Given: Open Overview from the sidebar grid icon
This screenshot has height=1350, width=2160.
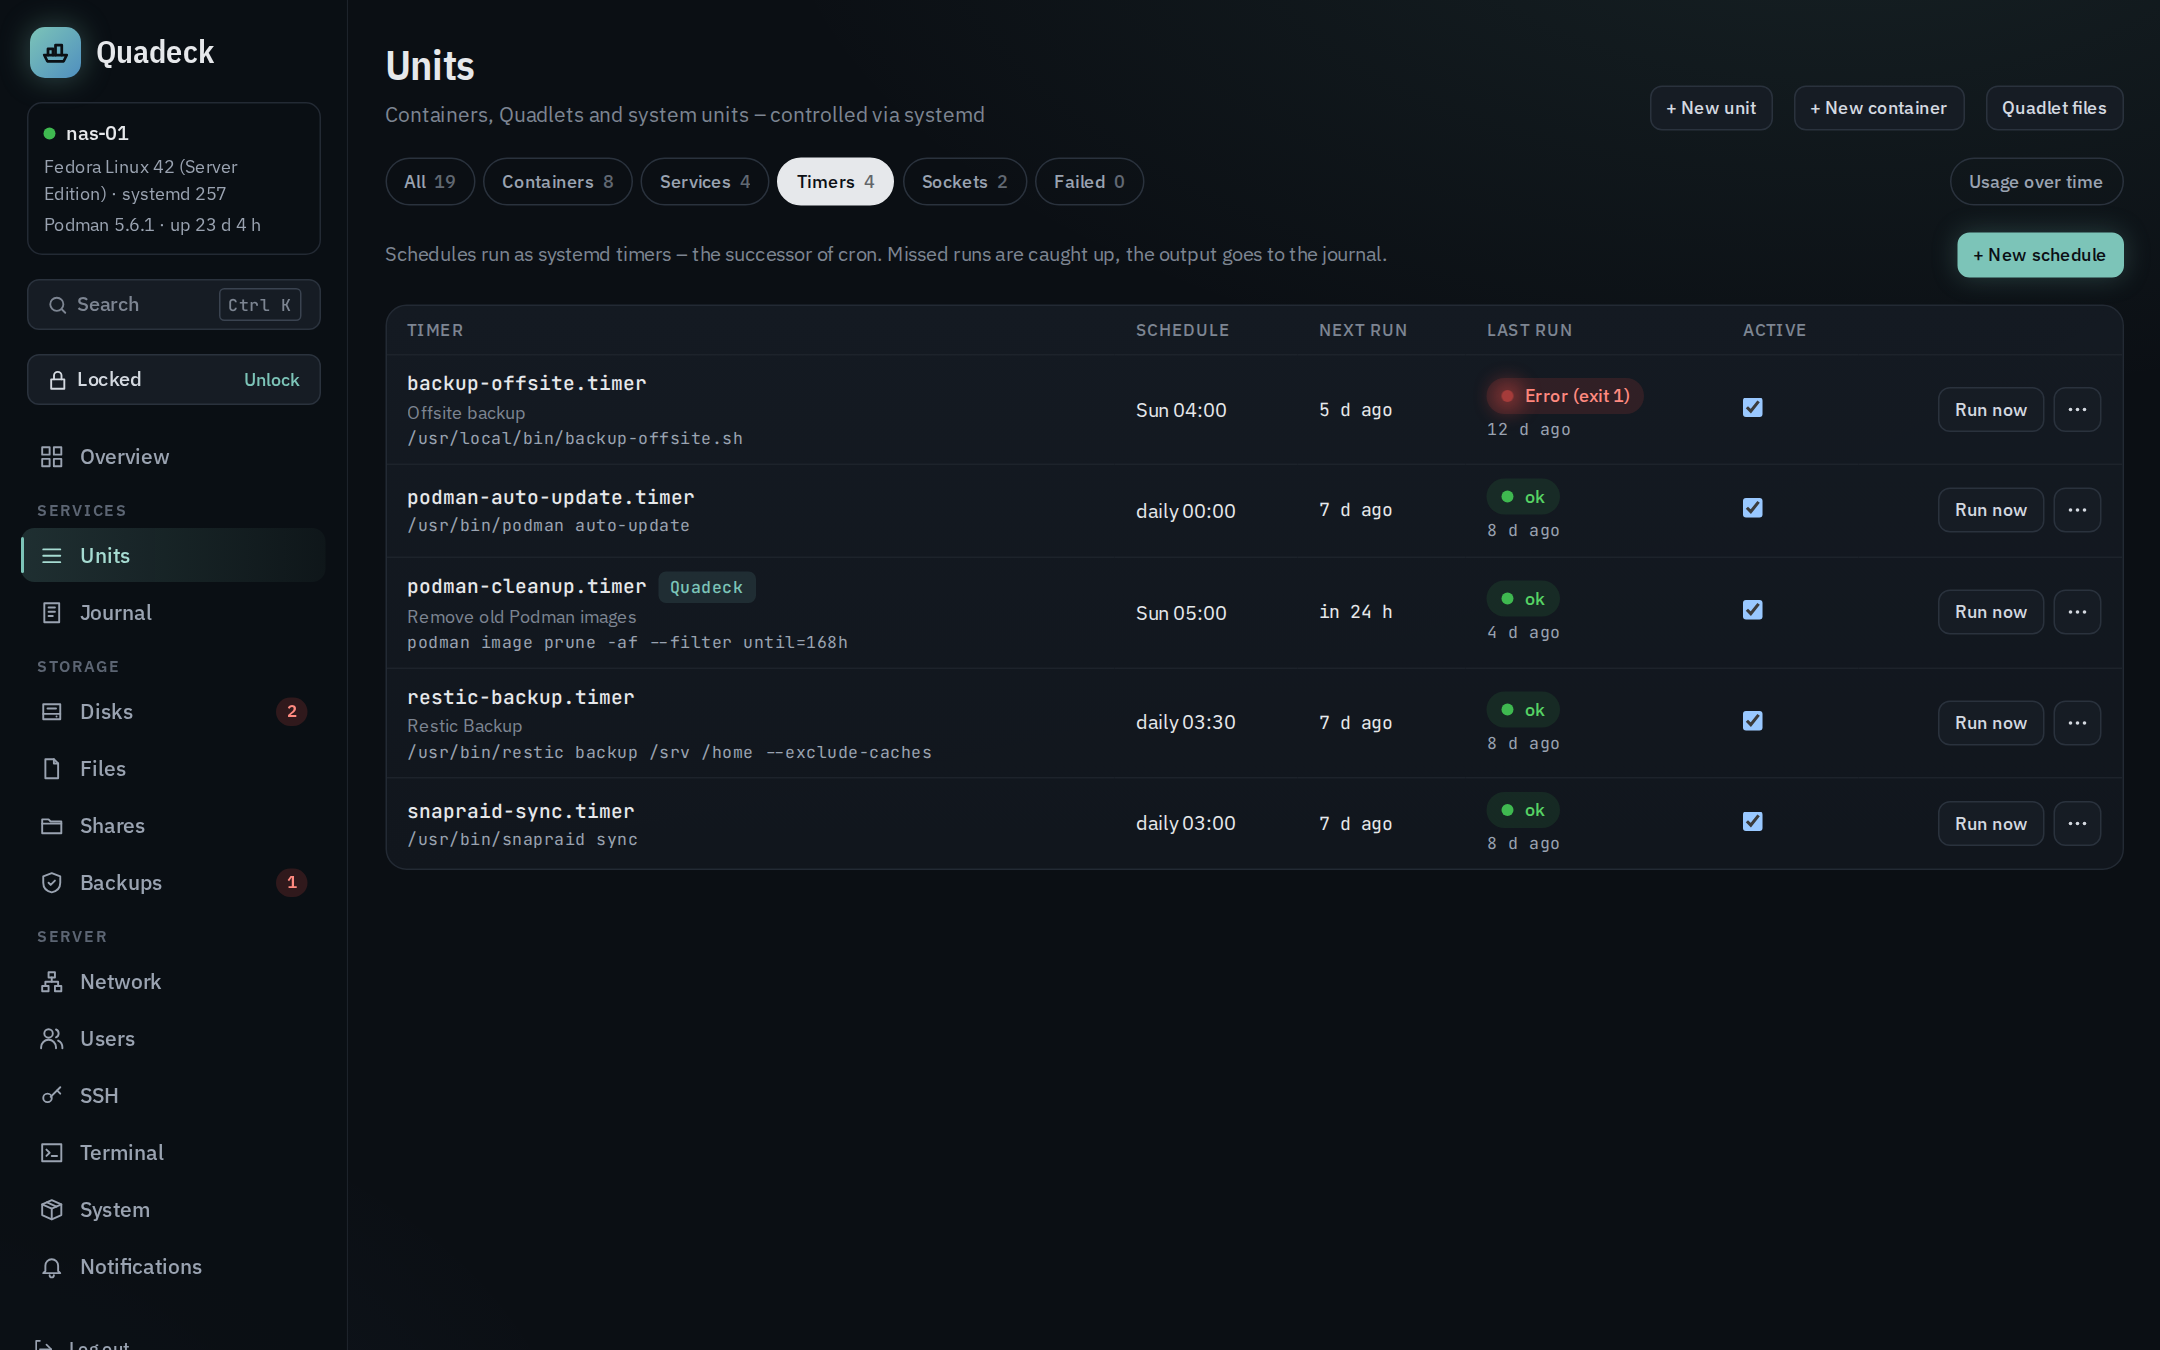Looking at the screenshot, I should pos(52,457).
